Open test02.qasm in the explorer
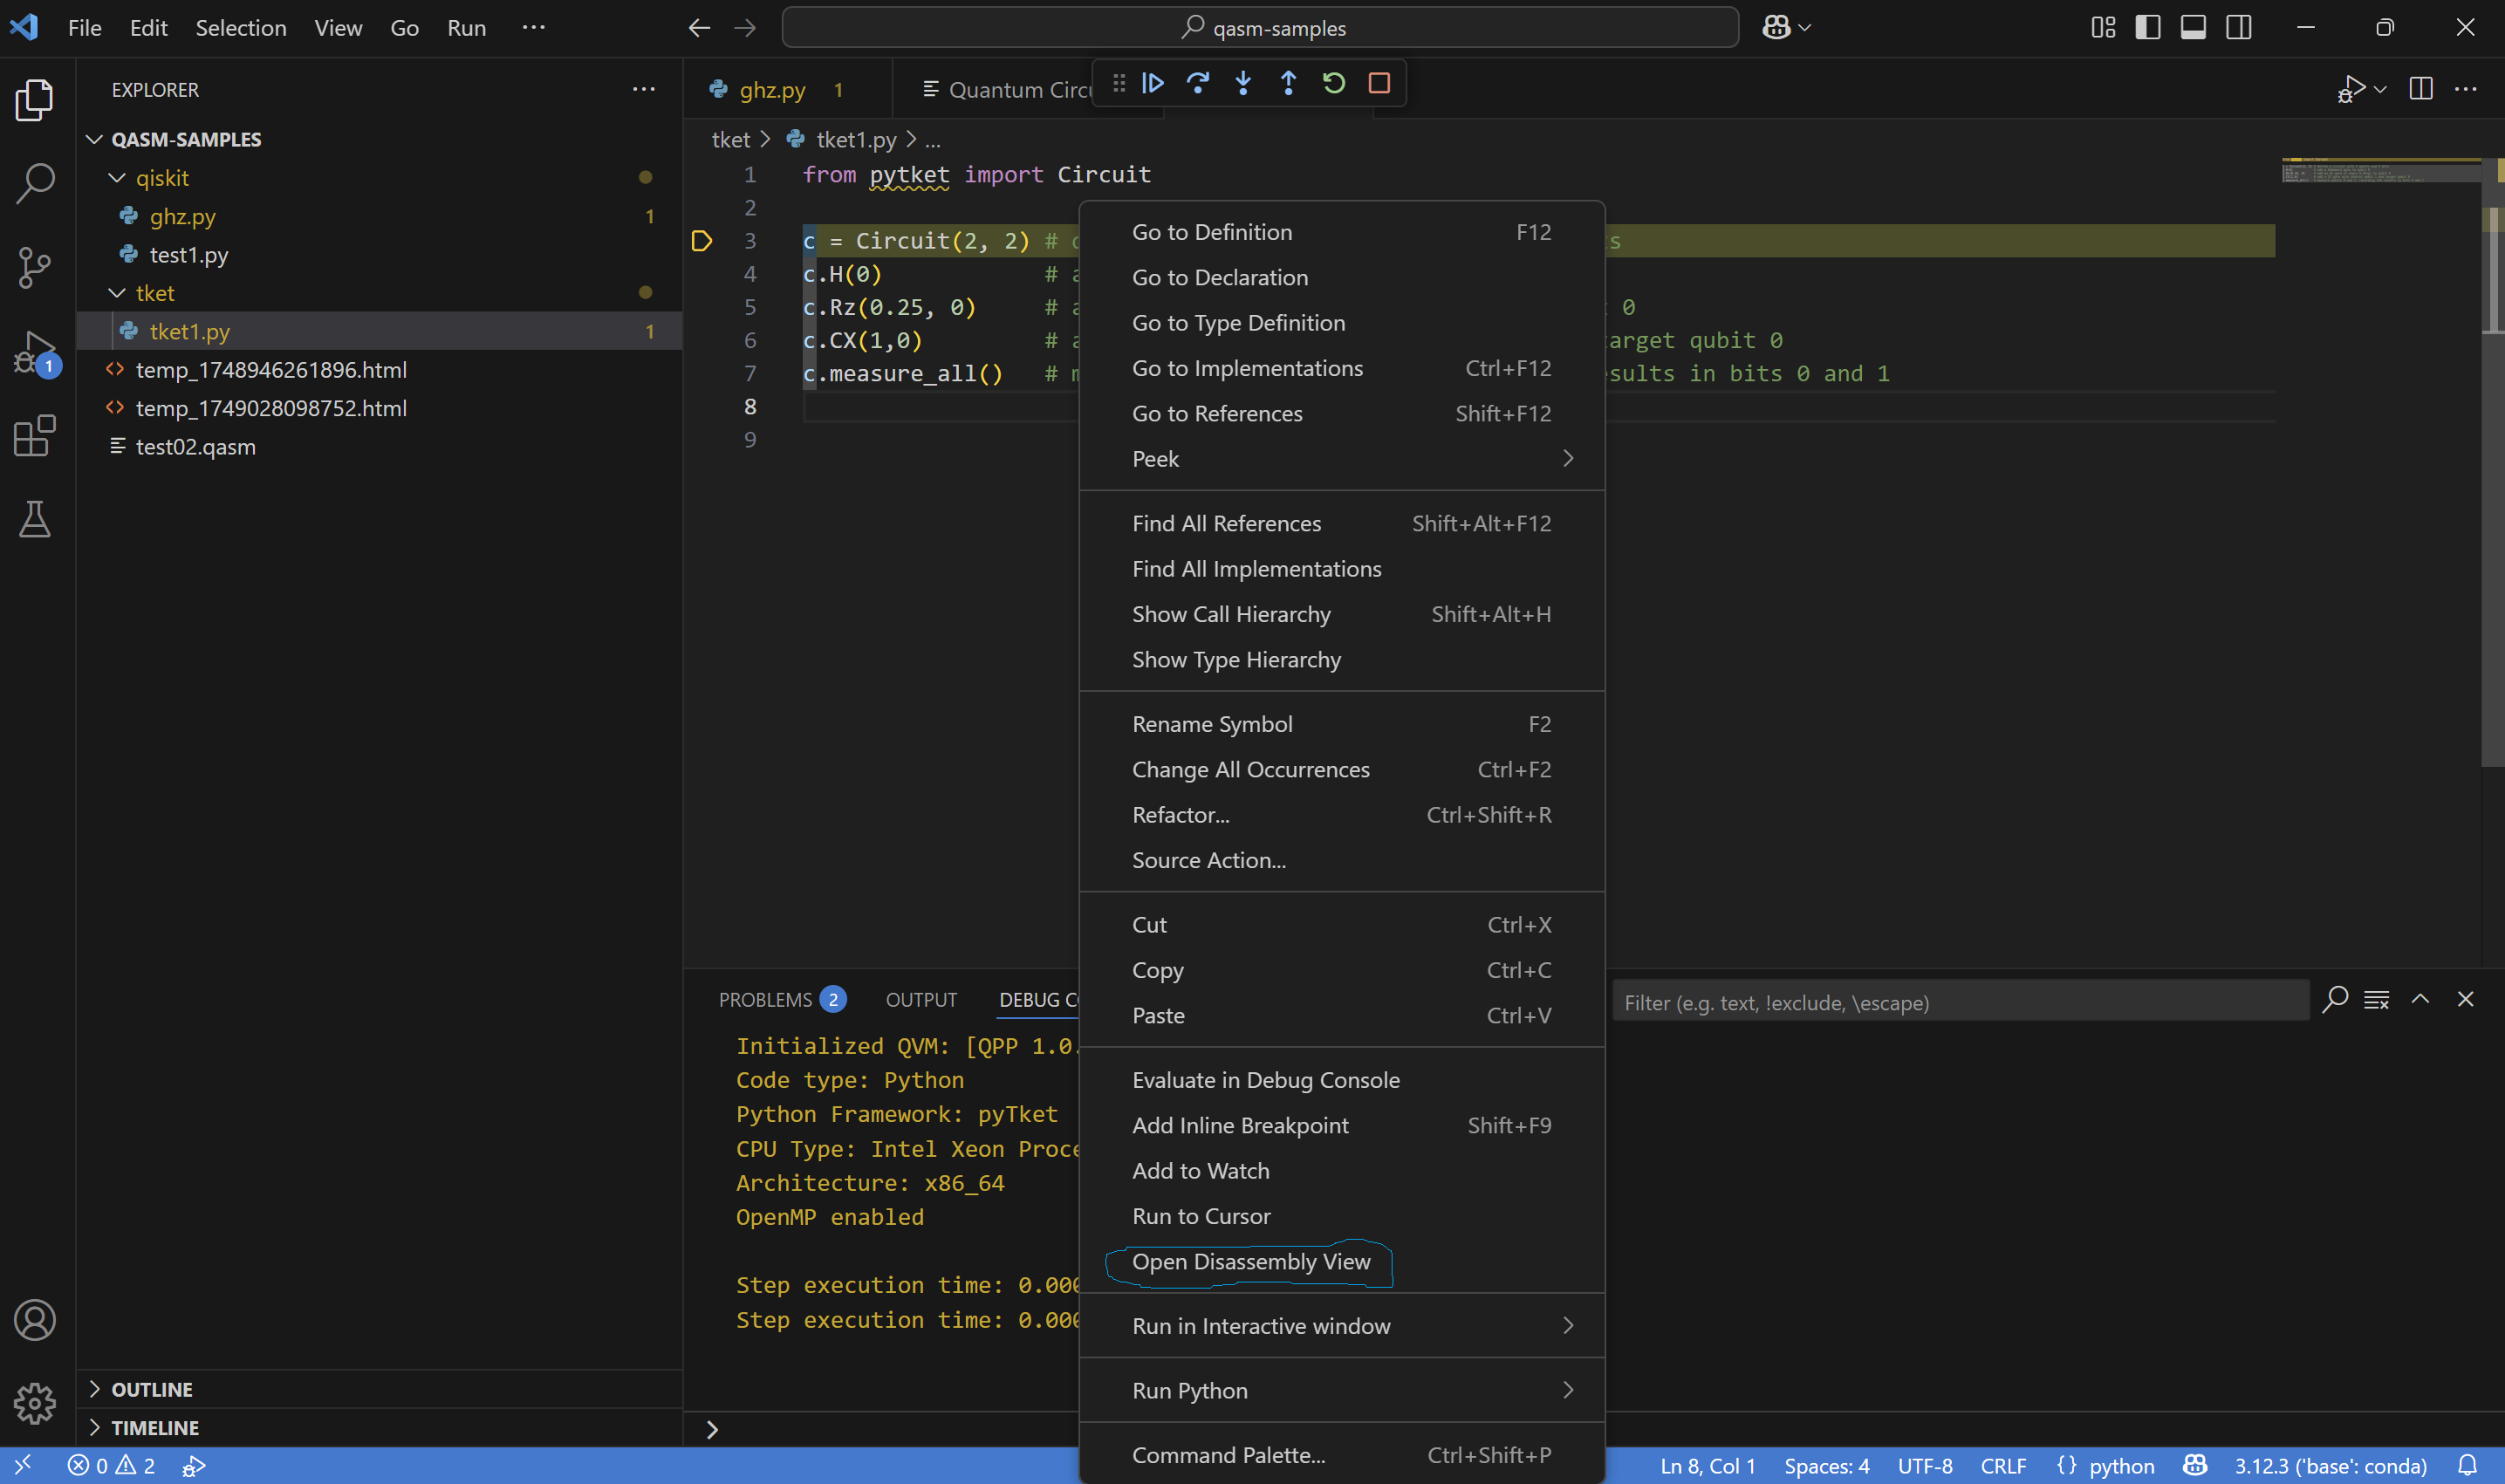This screenshot has height=1484, width=2505. (195, 447)
